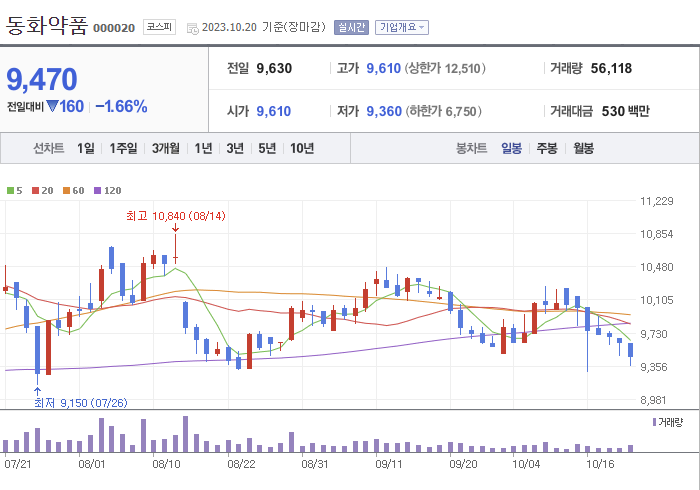The width and height of the screenshot is (700, 490).
Task: Click the current price 9,470
Action: pyautogui.click(x=42, y=79)
